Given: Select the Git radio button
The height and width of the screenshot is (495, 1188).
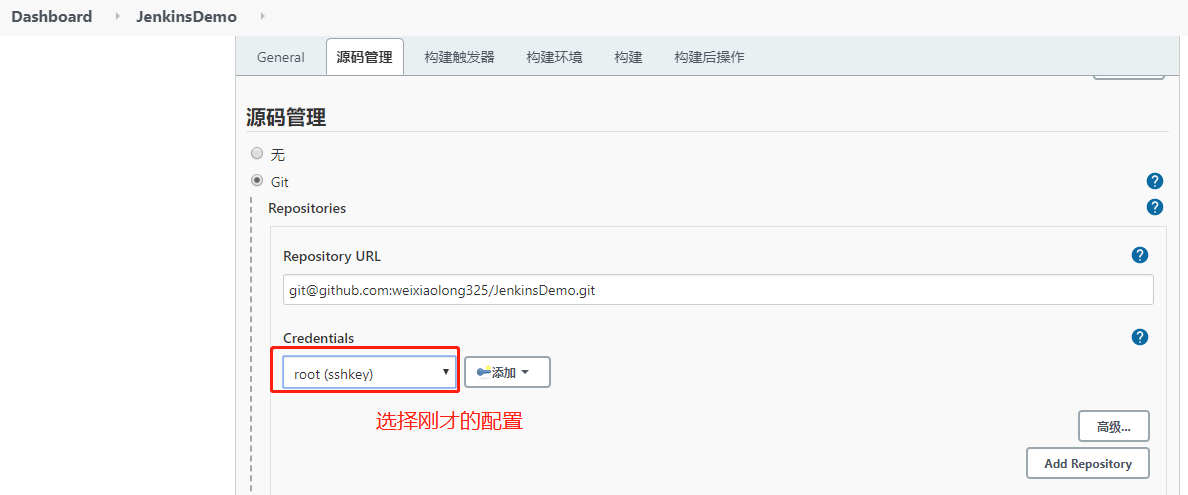Looking at the screenshot, I should pyautogui.click(x=257, y=181).
